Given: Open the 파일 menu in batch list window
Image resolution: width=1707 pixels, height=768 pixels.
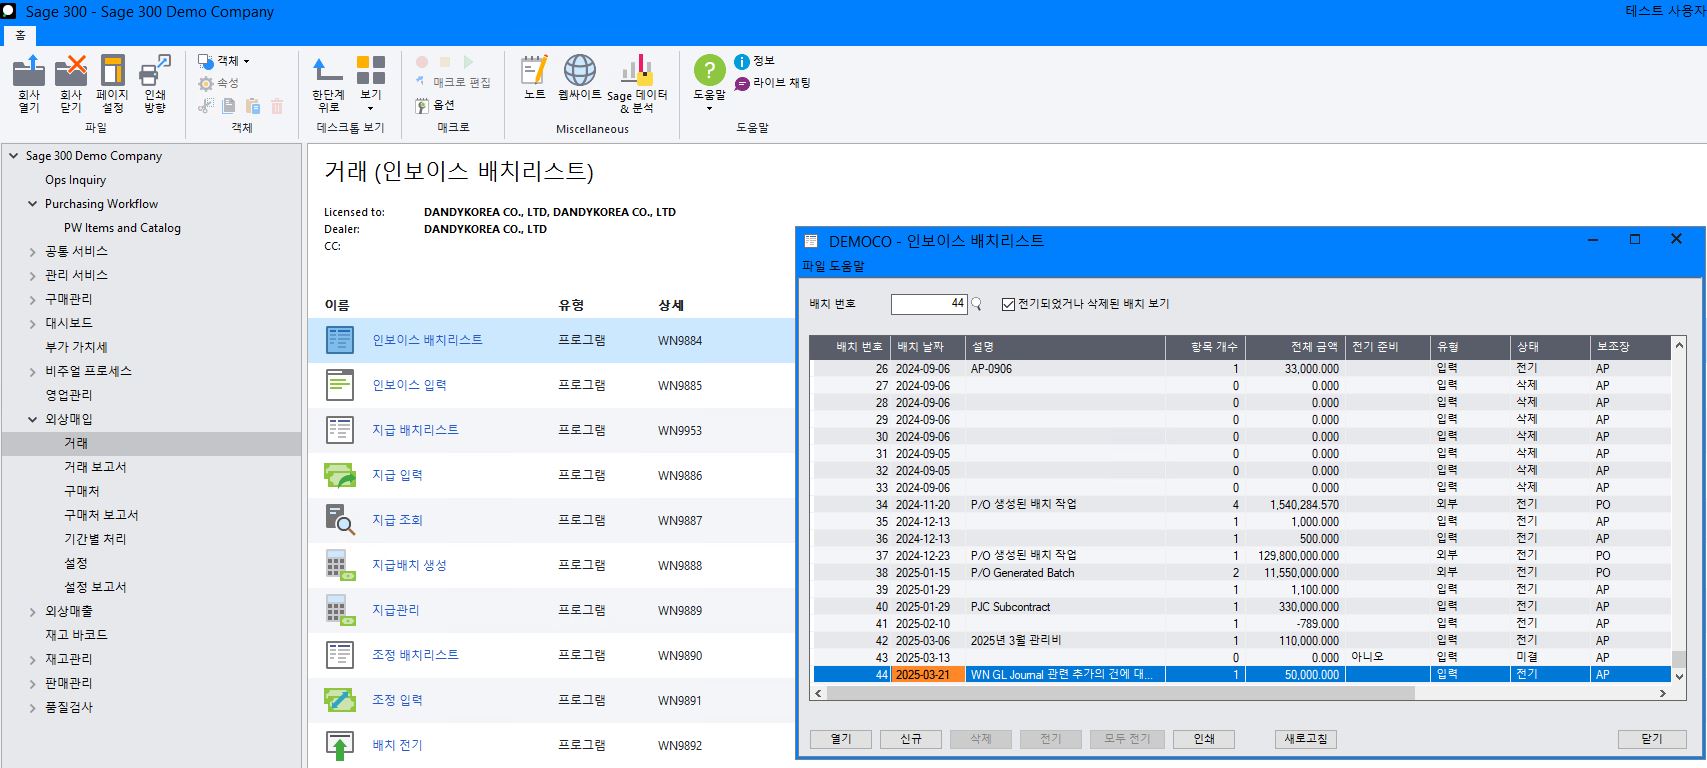Looking at the screenshot, I should tap(814, 266).
